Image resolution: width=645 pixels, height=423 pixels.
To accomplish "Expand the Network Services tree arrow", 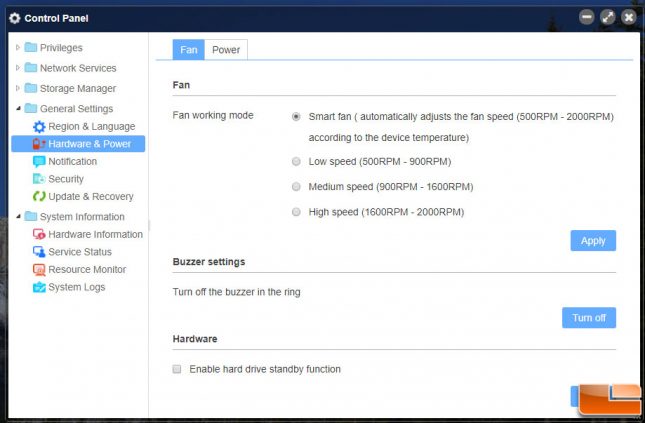I will tap(18, 67).
